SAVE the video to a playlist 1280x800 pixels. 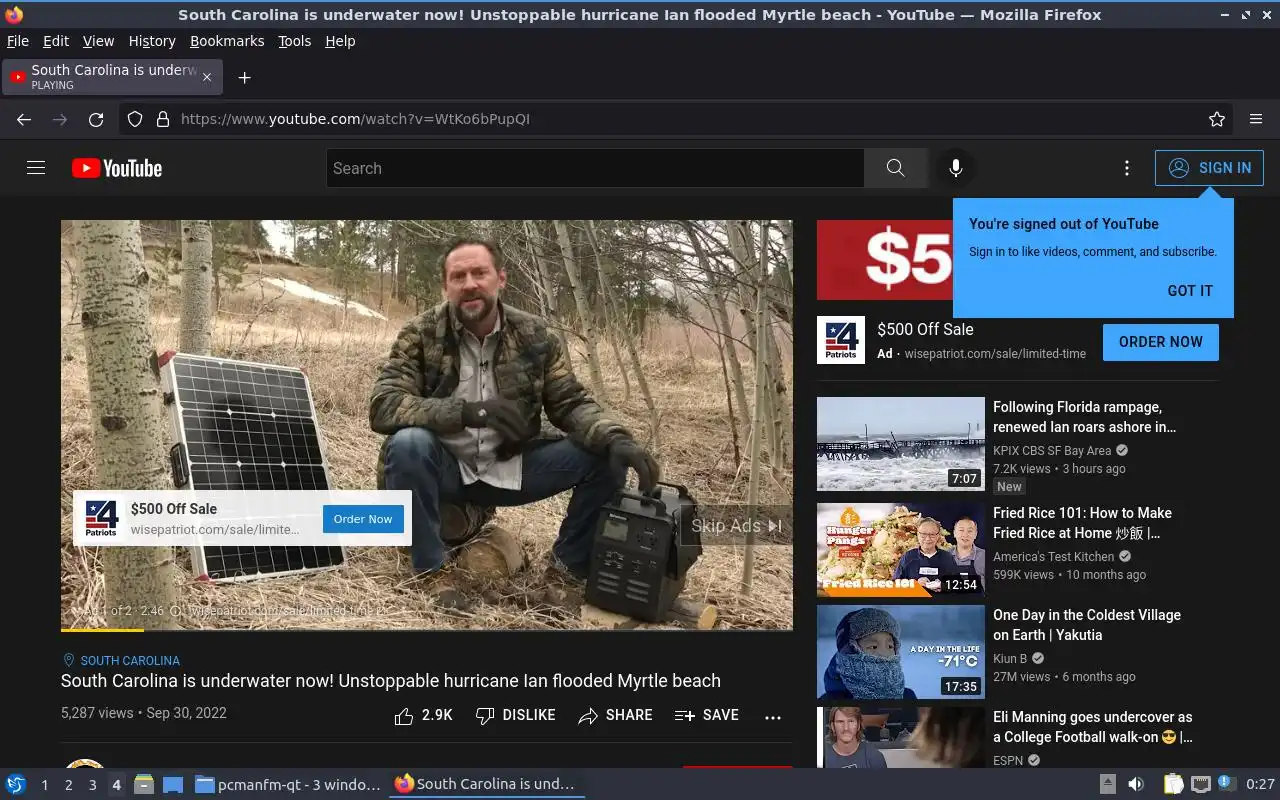click(x=707, y=716)
